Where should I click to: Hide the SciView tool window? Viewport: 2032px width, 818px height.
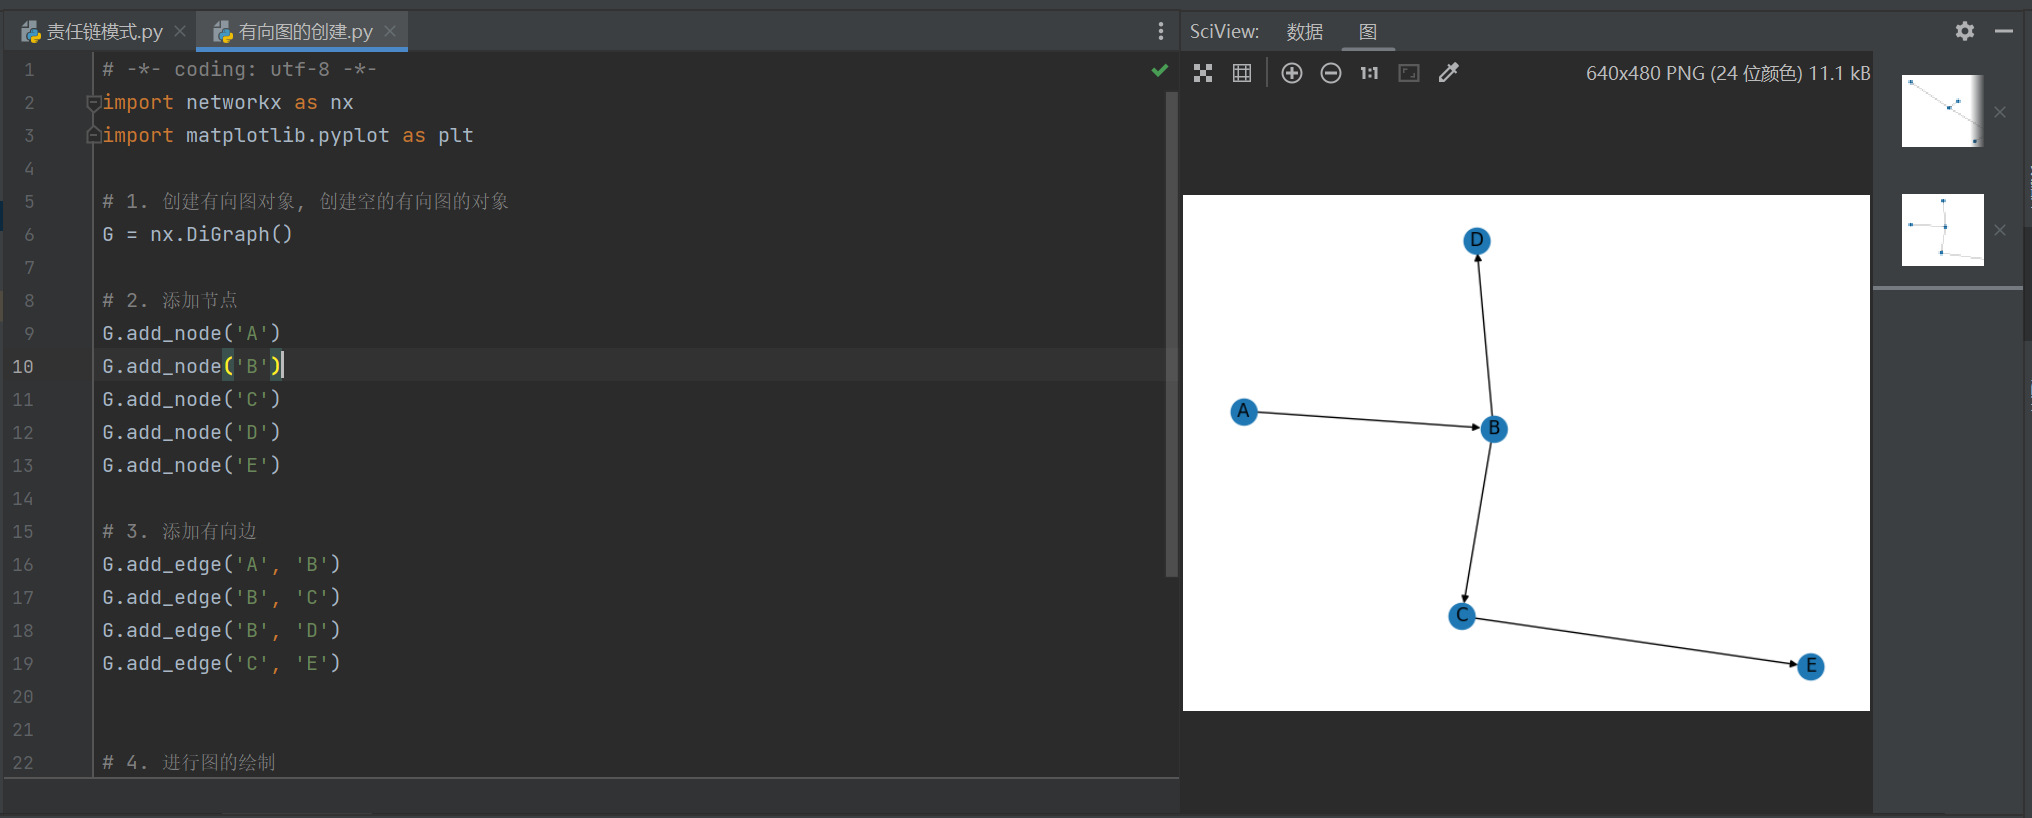[x=2003, y=31]
